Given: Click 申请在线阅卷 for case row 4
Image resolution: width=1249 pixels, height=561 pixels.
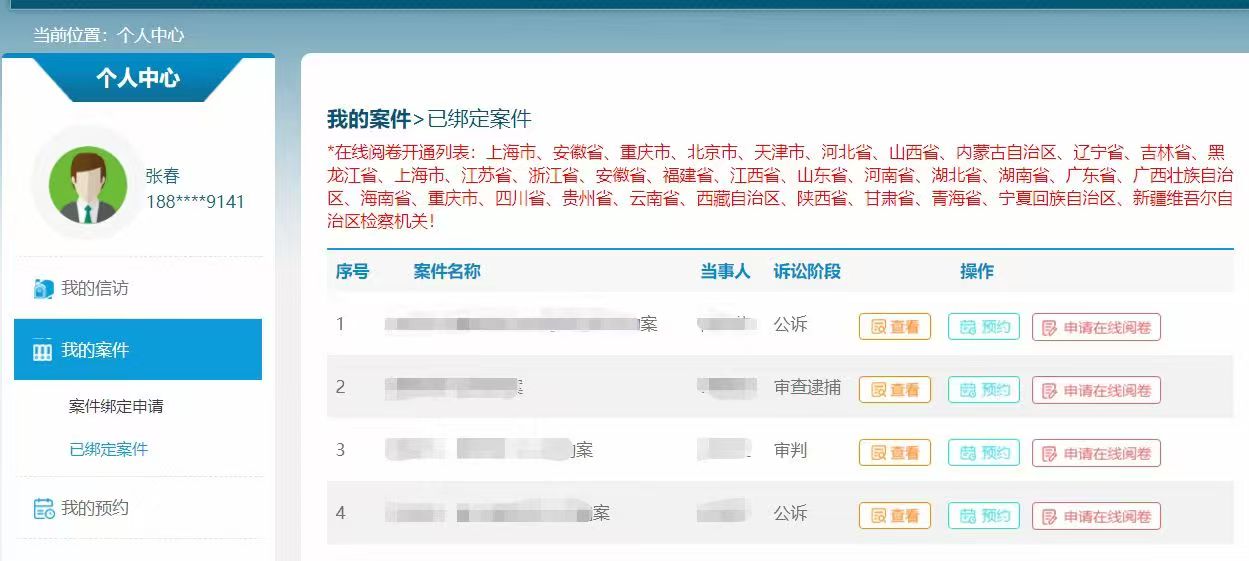Looking at the screenshot, I should pos(1096,516).
